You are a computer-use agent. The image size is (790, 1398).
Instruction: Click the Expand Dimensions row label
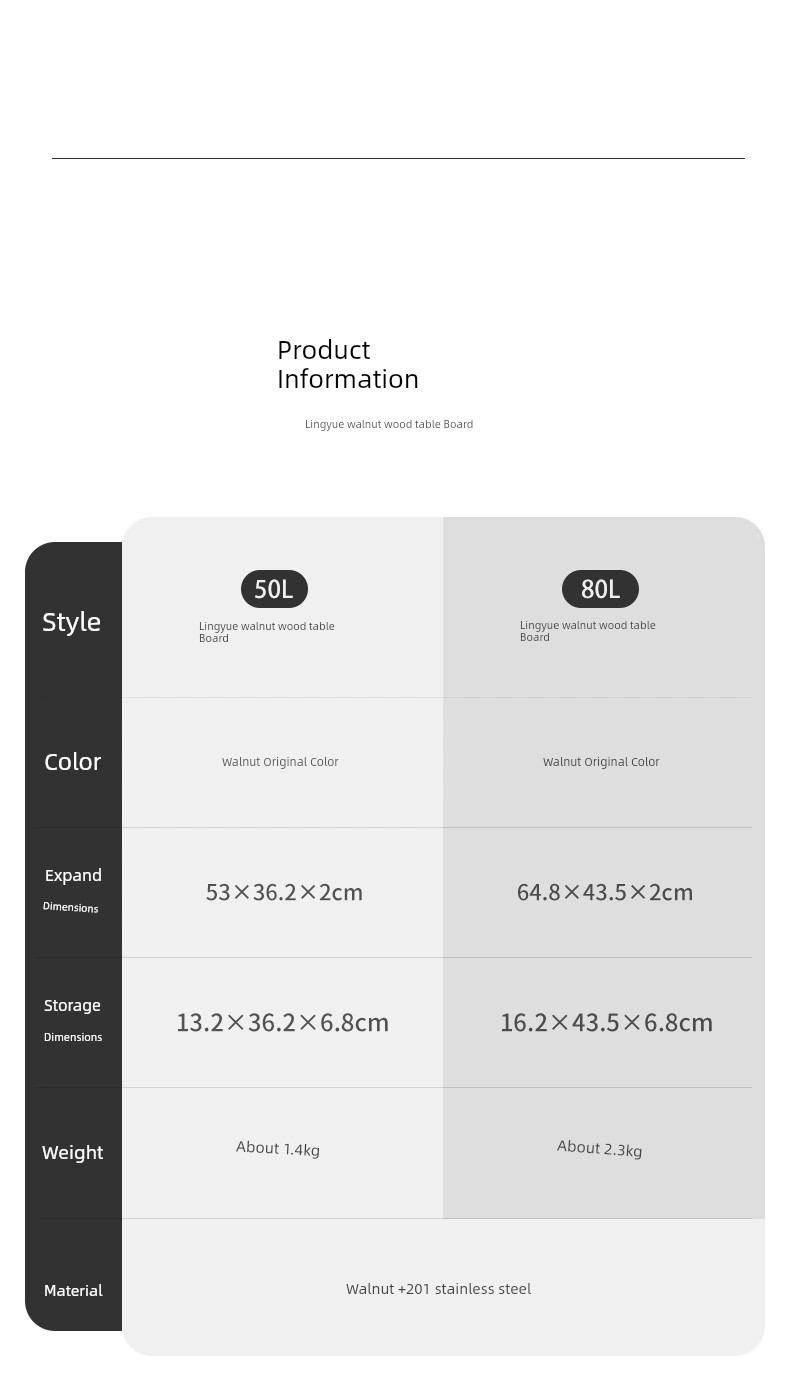point(72,889)
